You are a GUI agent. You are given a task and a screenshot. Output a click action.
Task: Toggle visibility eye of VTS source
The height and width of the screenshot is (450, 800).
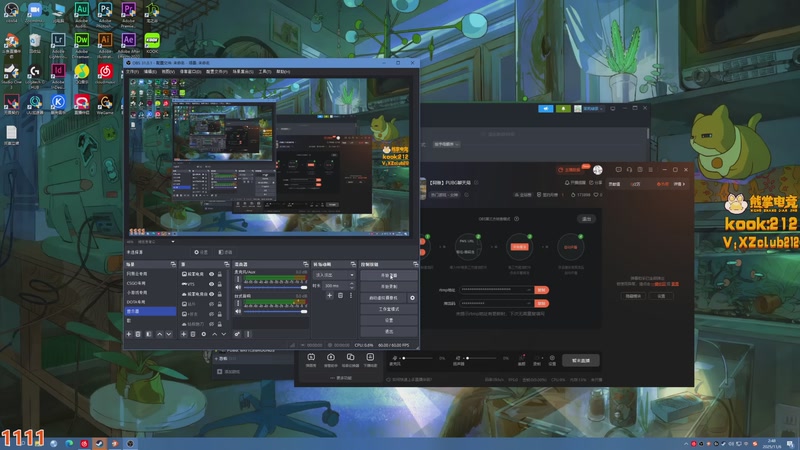click(x=211, y=284)
